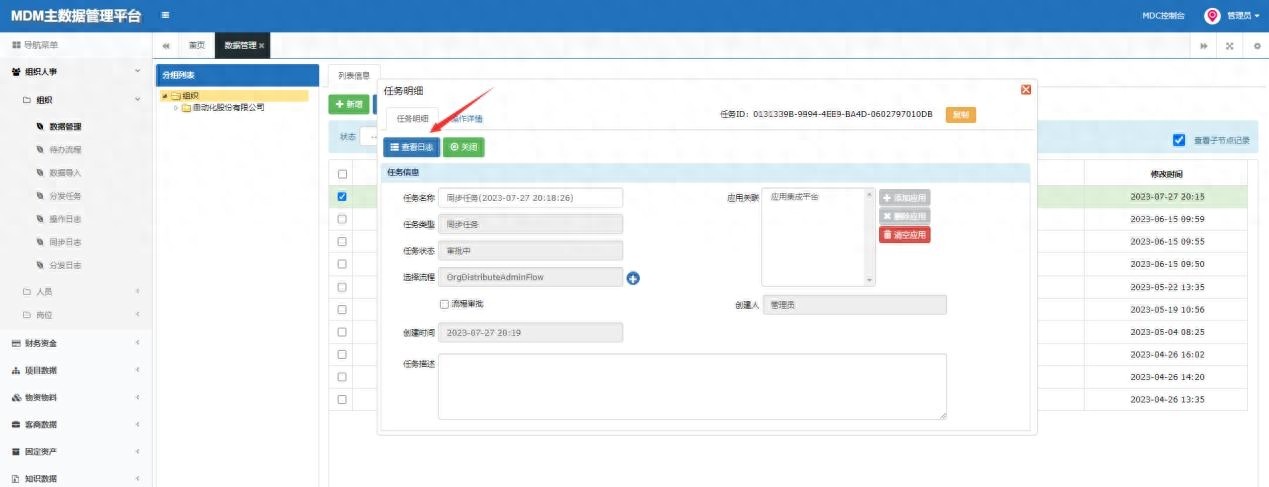Expand the 人员 submenu

click(x=137, y=292)
